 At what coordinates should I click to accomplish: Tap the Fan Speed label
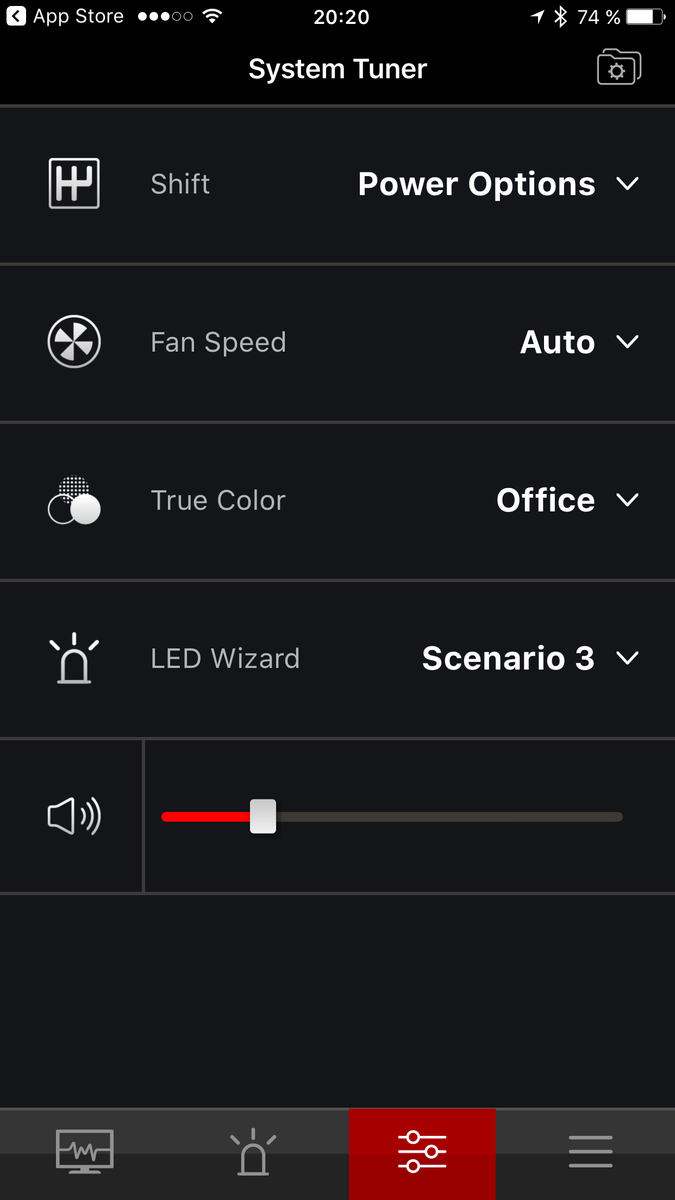tap(218, 342)
